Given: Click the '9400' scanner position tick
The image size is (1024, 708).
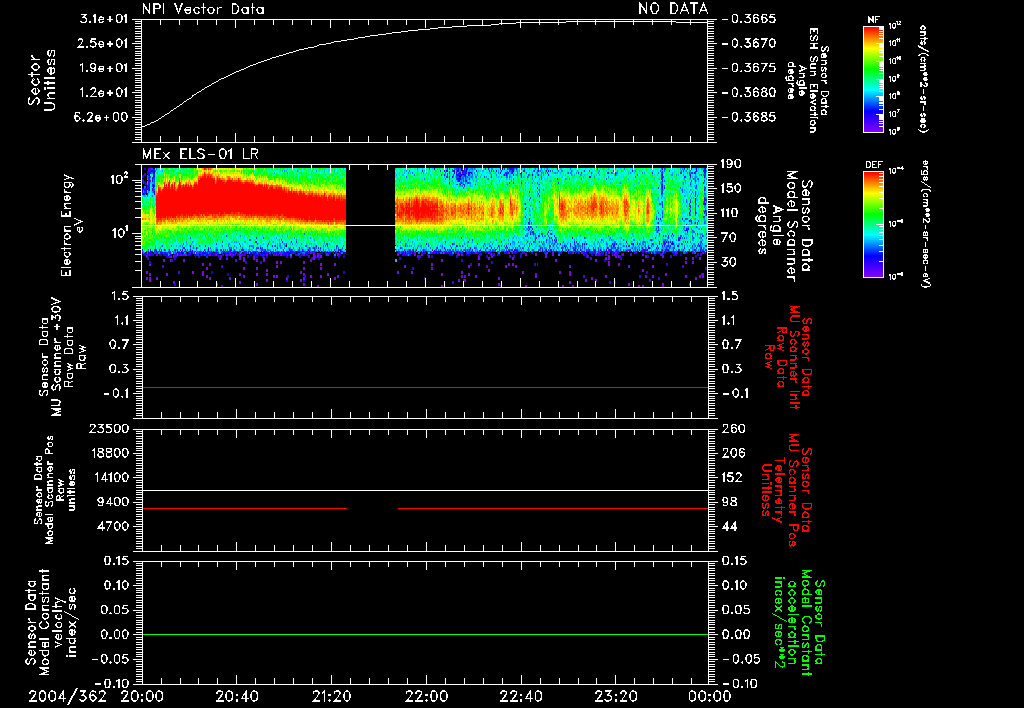Looking at the screenshot, I should point(112,502).
